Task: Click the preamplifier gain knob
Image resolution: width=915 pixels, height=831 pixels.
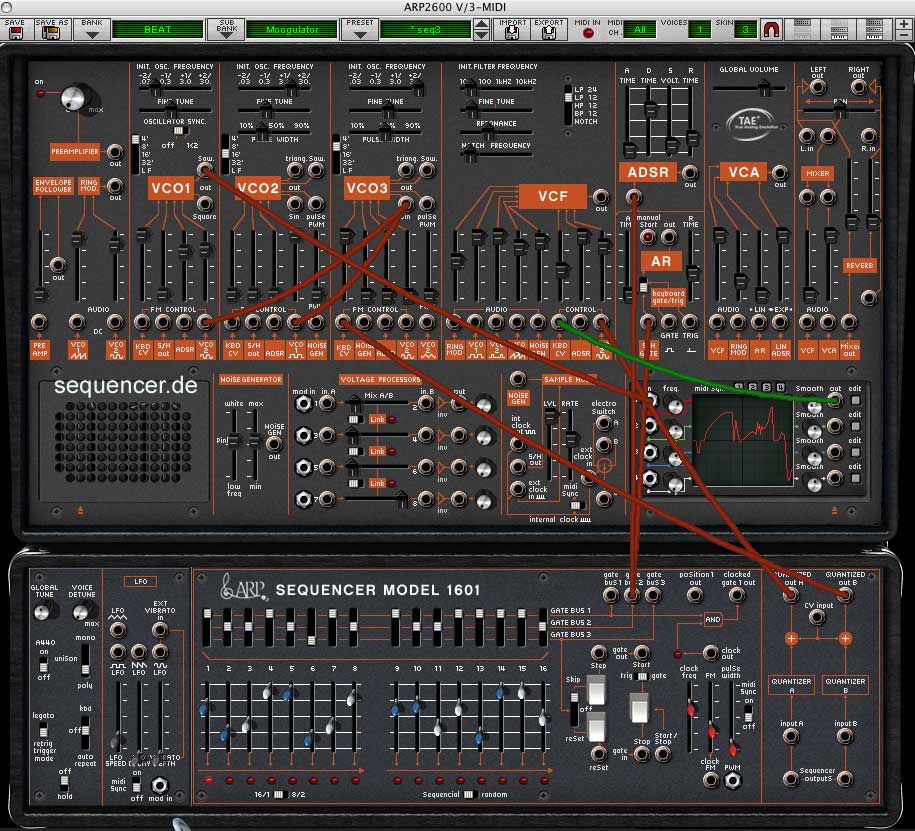Action: (x=74, y=98)
